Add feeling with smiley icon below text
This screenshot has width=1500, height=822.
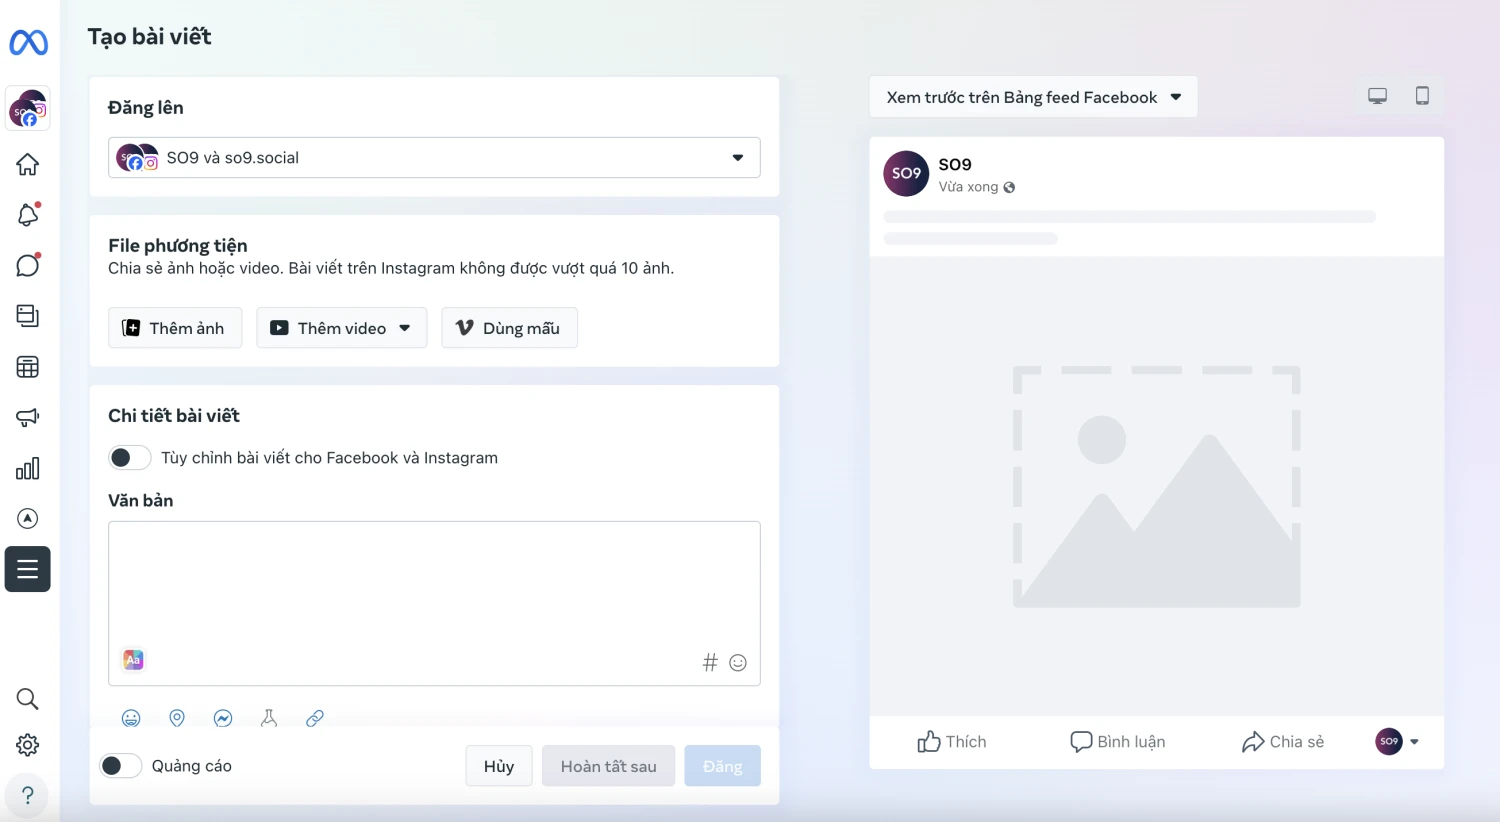(131, 718)
